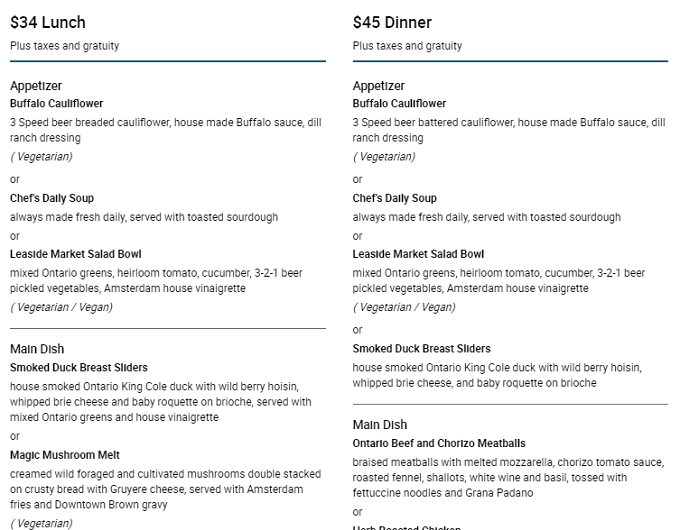Click Chef's Daily Soup in the Lunch column

(52, 198)
